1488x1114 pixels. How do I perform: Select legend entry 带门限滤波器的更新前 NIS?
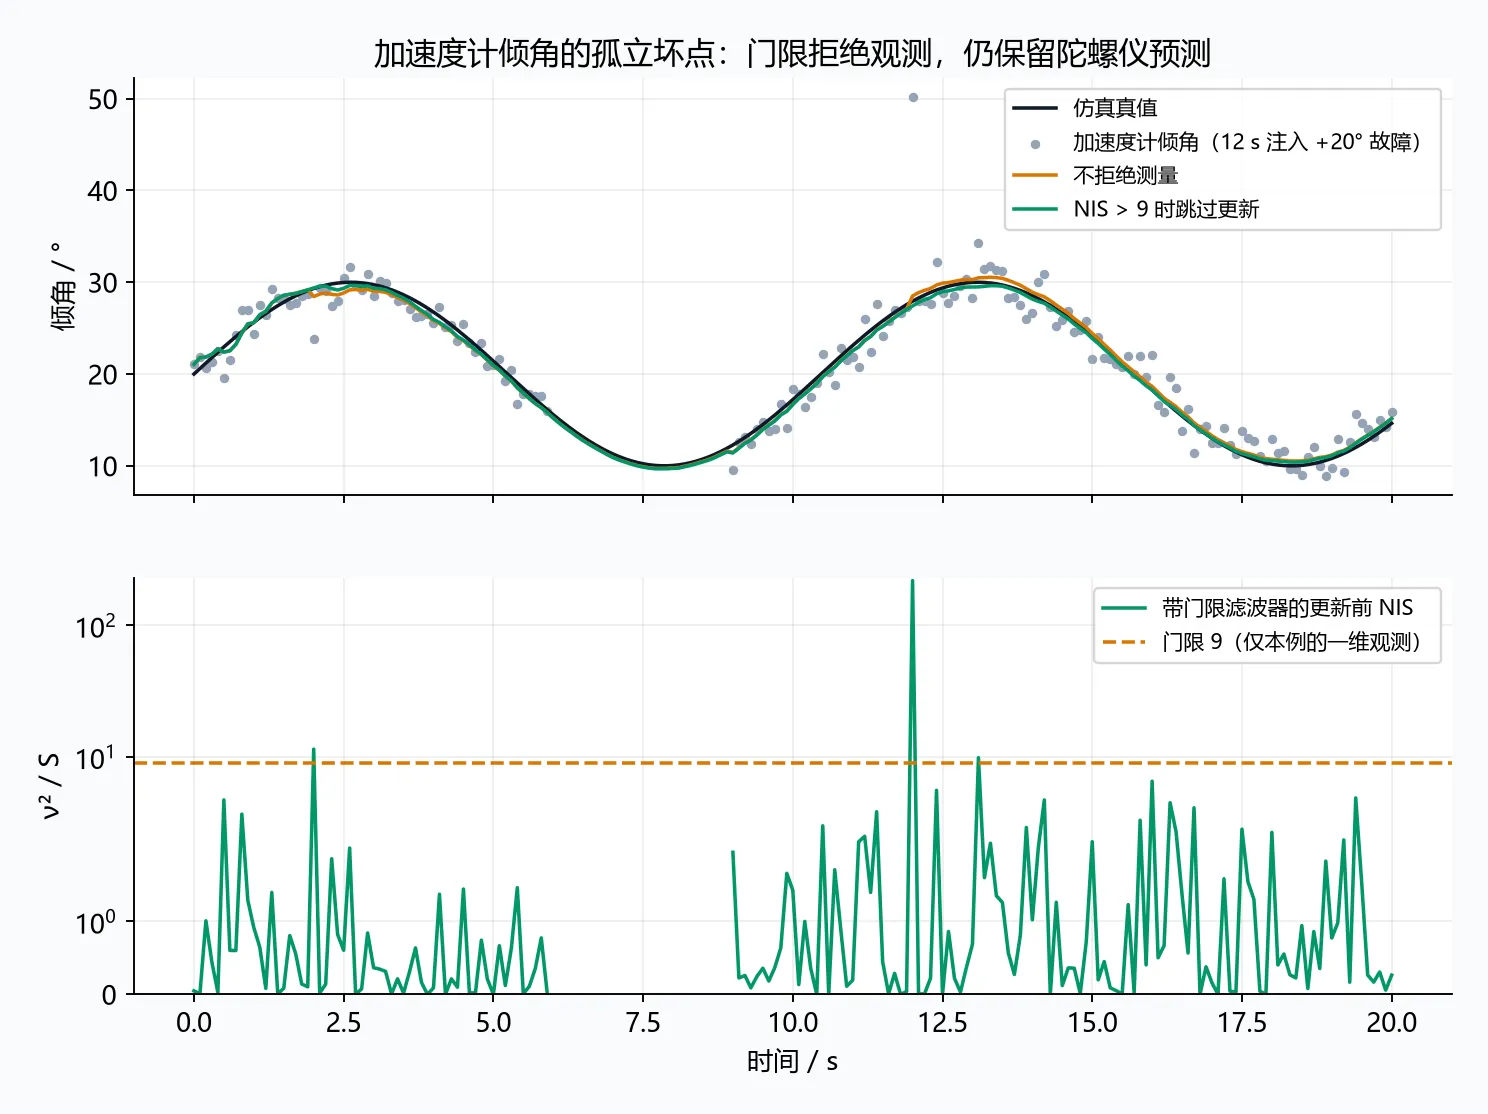[x=1287, y=608]
